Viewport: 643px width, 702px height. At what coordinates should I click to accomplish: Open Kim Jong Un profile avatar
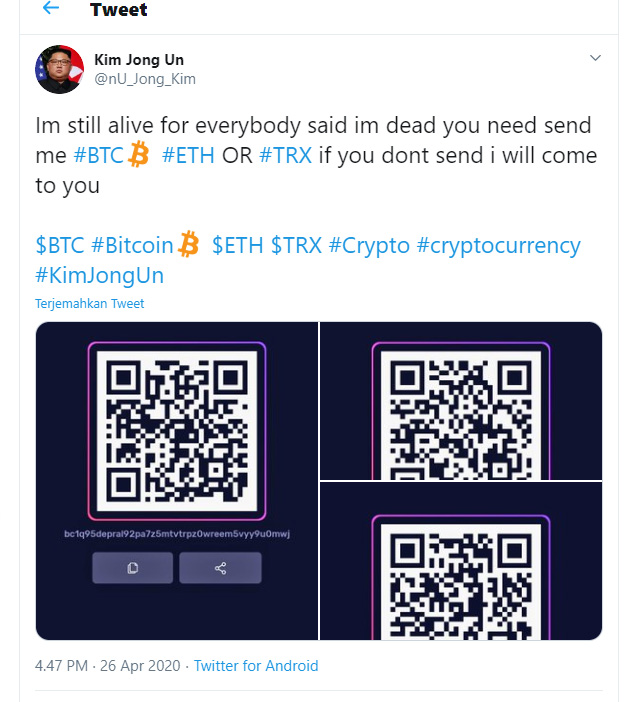(60, 69)
